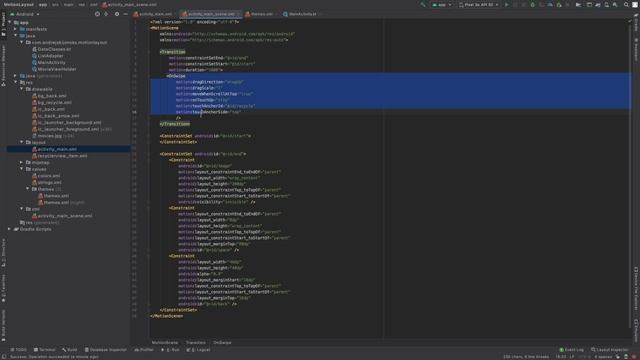The width and height of the screenshot is (640, 360).
Task: Click Transition breadcrumb at editor bottom
Action: [x=196, y=342]
